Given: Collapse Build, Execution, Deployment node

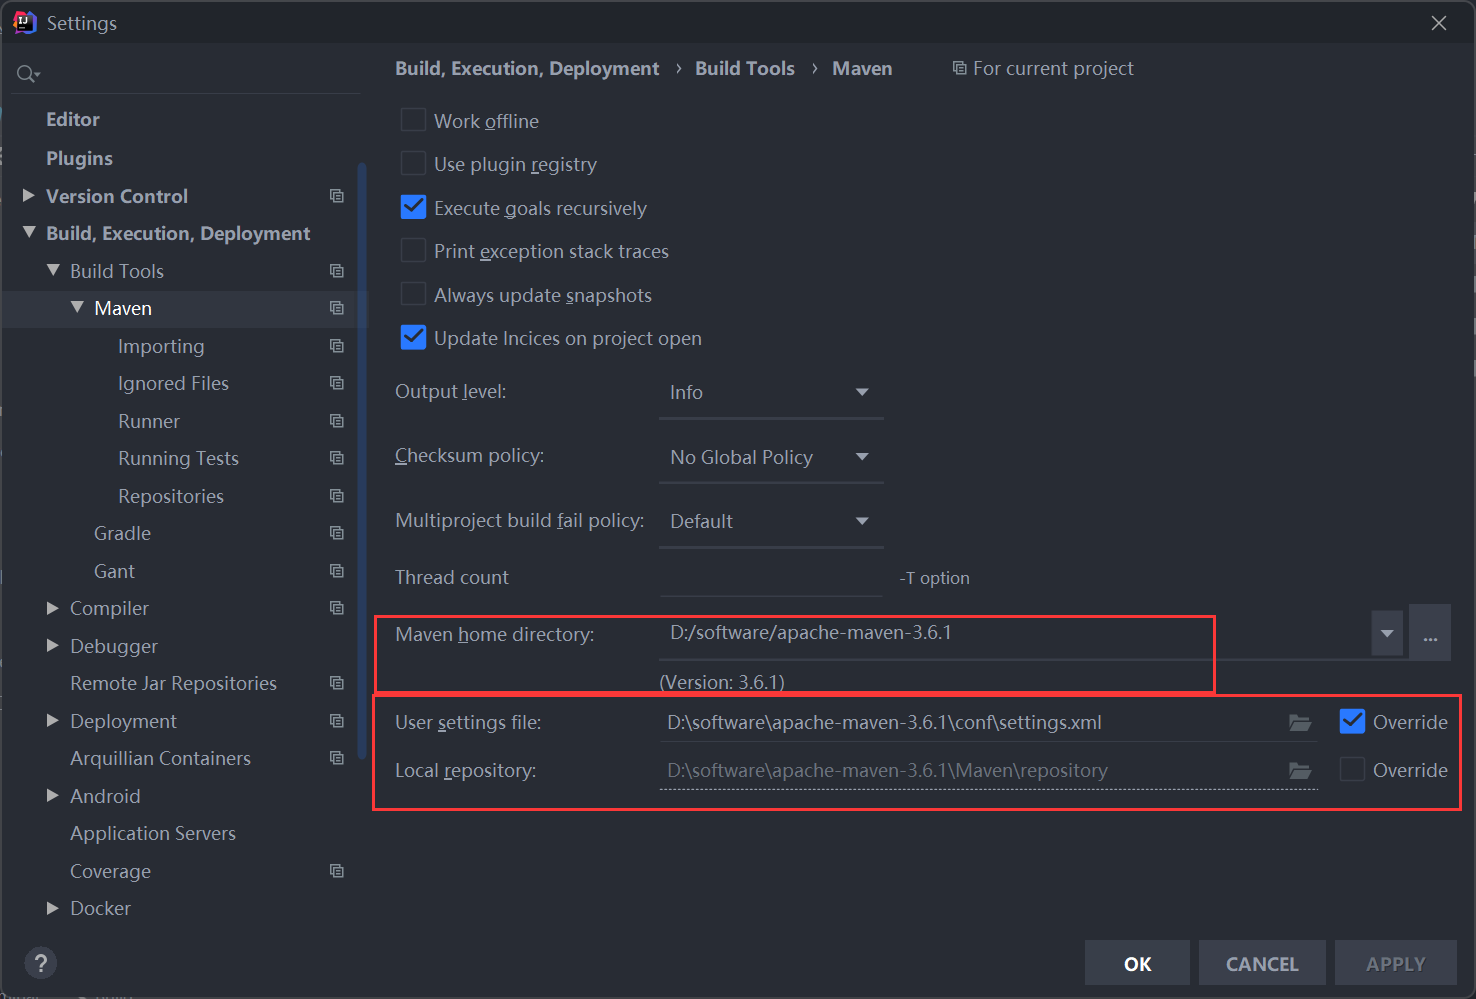Looking at the screenshot, I should pos(28,232).
